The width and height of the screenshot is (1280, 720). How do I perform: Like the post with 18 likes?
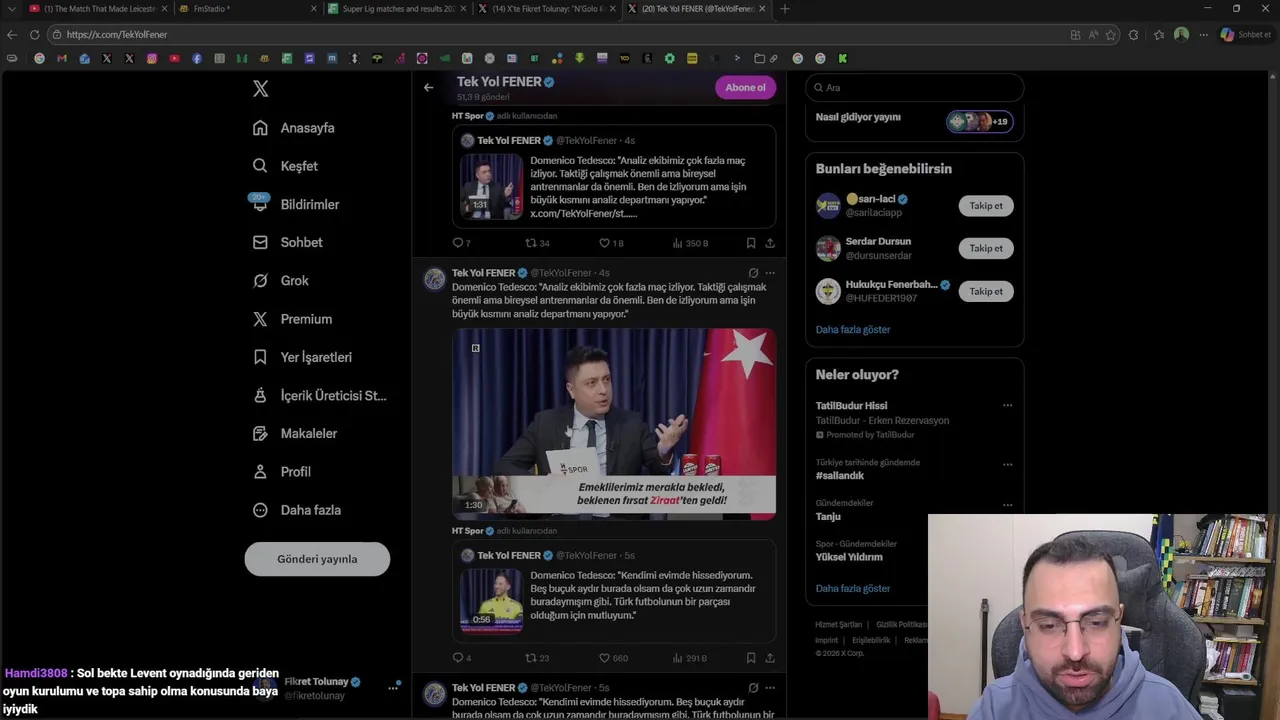click(611, 243)
